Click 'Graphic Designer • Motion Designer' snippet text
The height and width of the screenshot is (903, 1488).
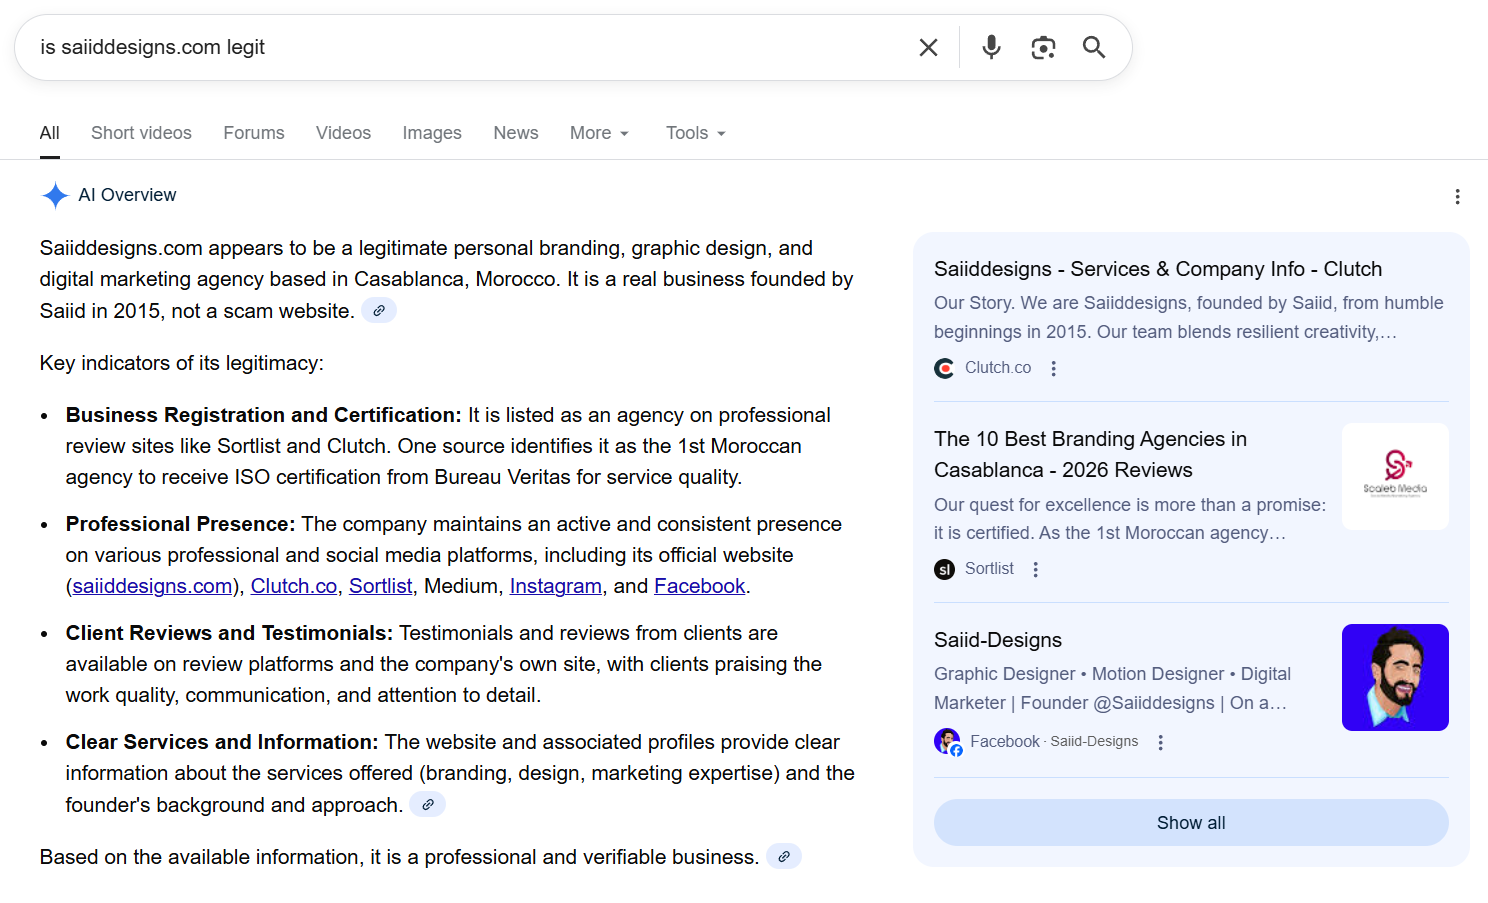click(1112, 688)
